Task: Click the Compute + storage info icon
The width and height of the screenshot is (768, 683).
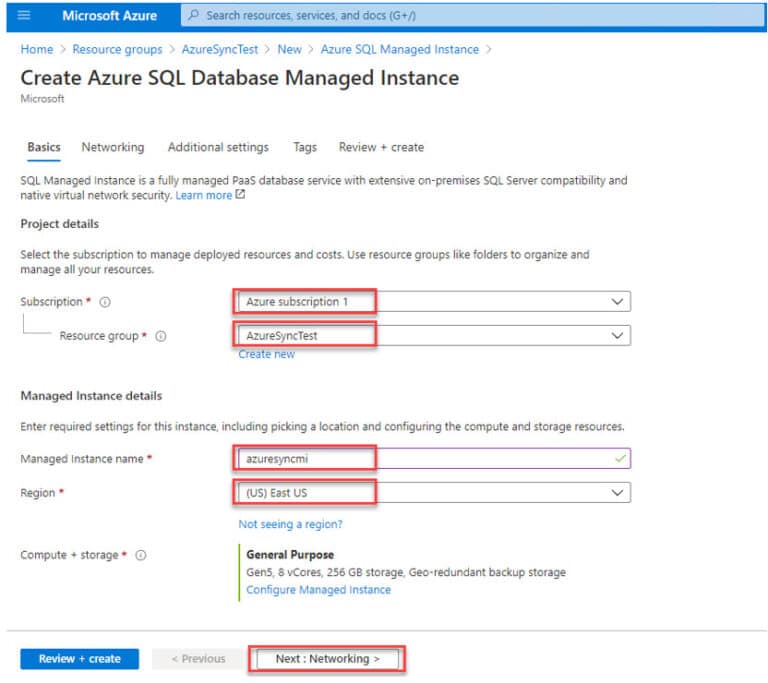Action: 141,555
